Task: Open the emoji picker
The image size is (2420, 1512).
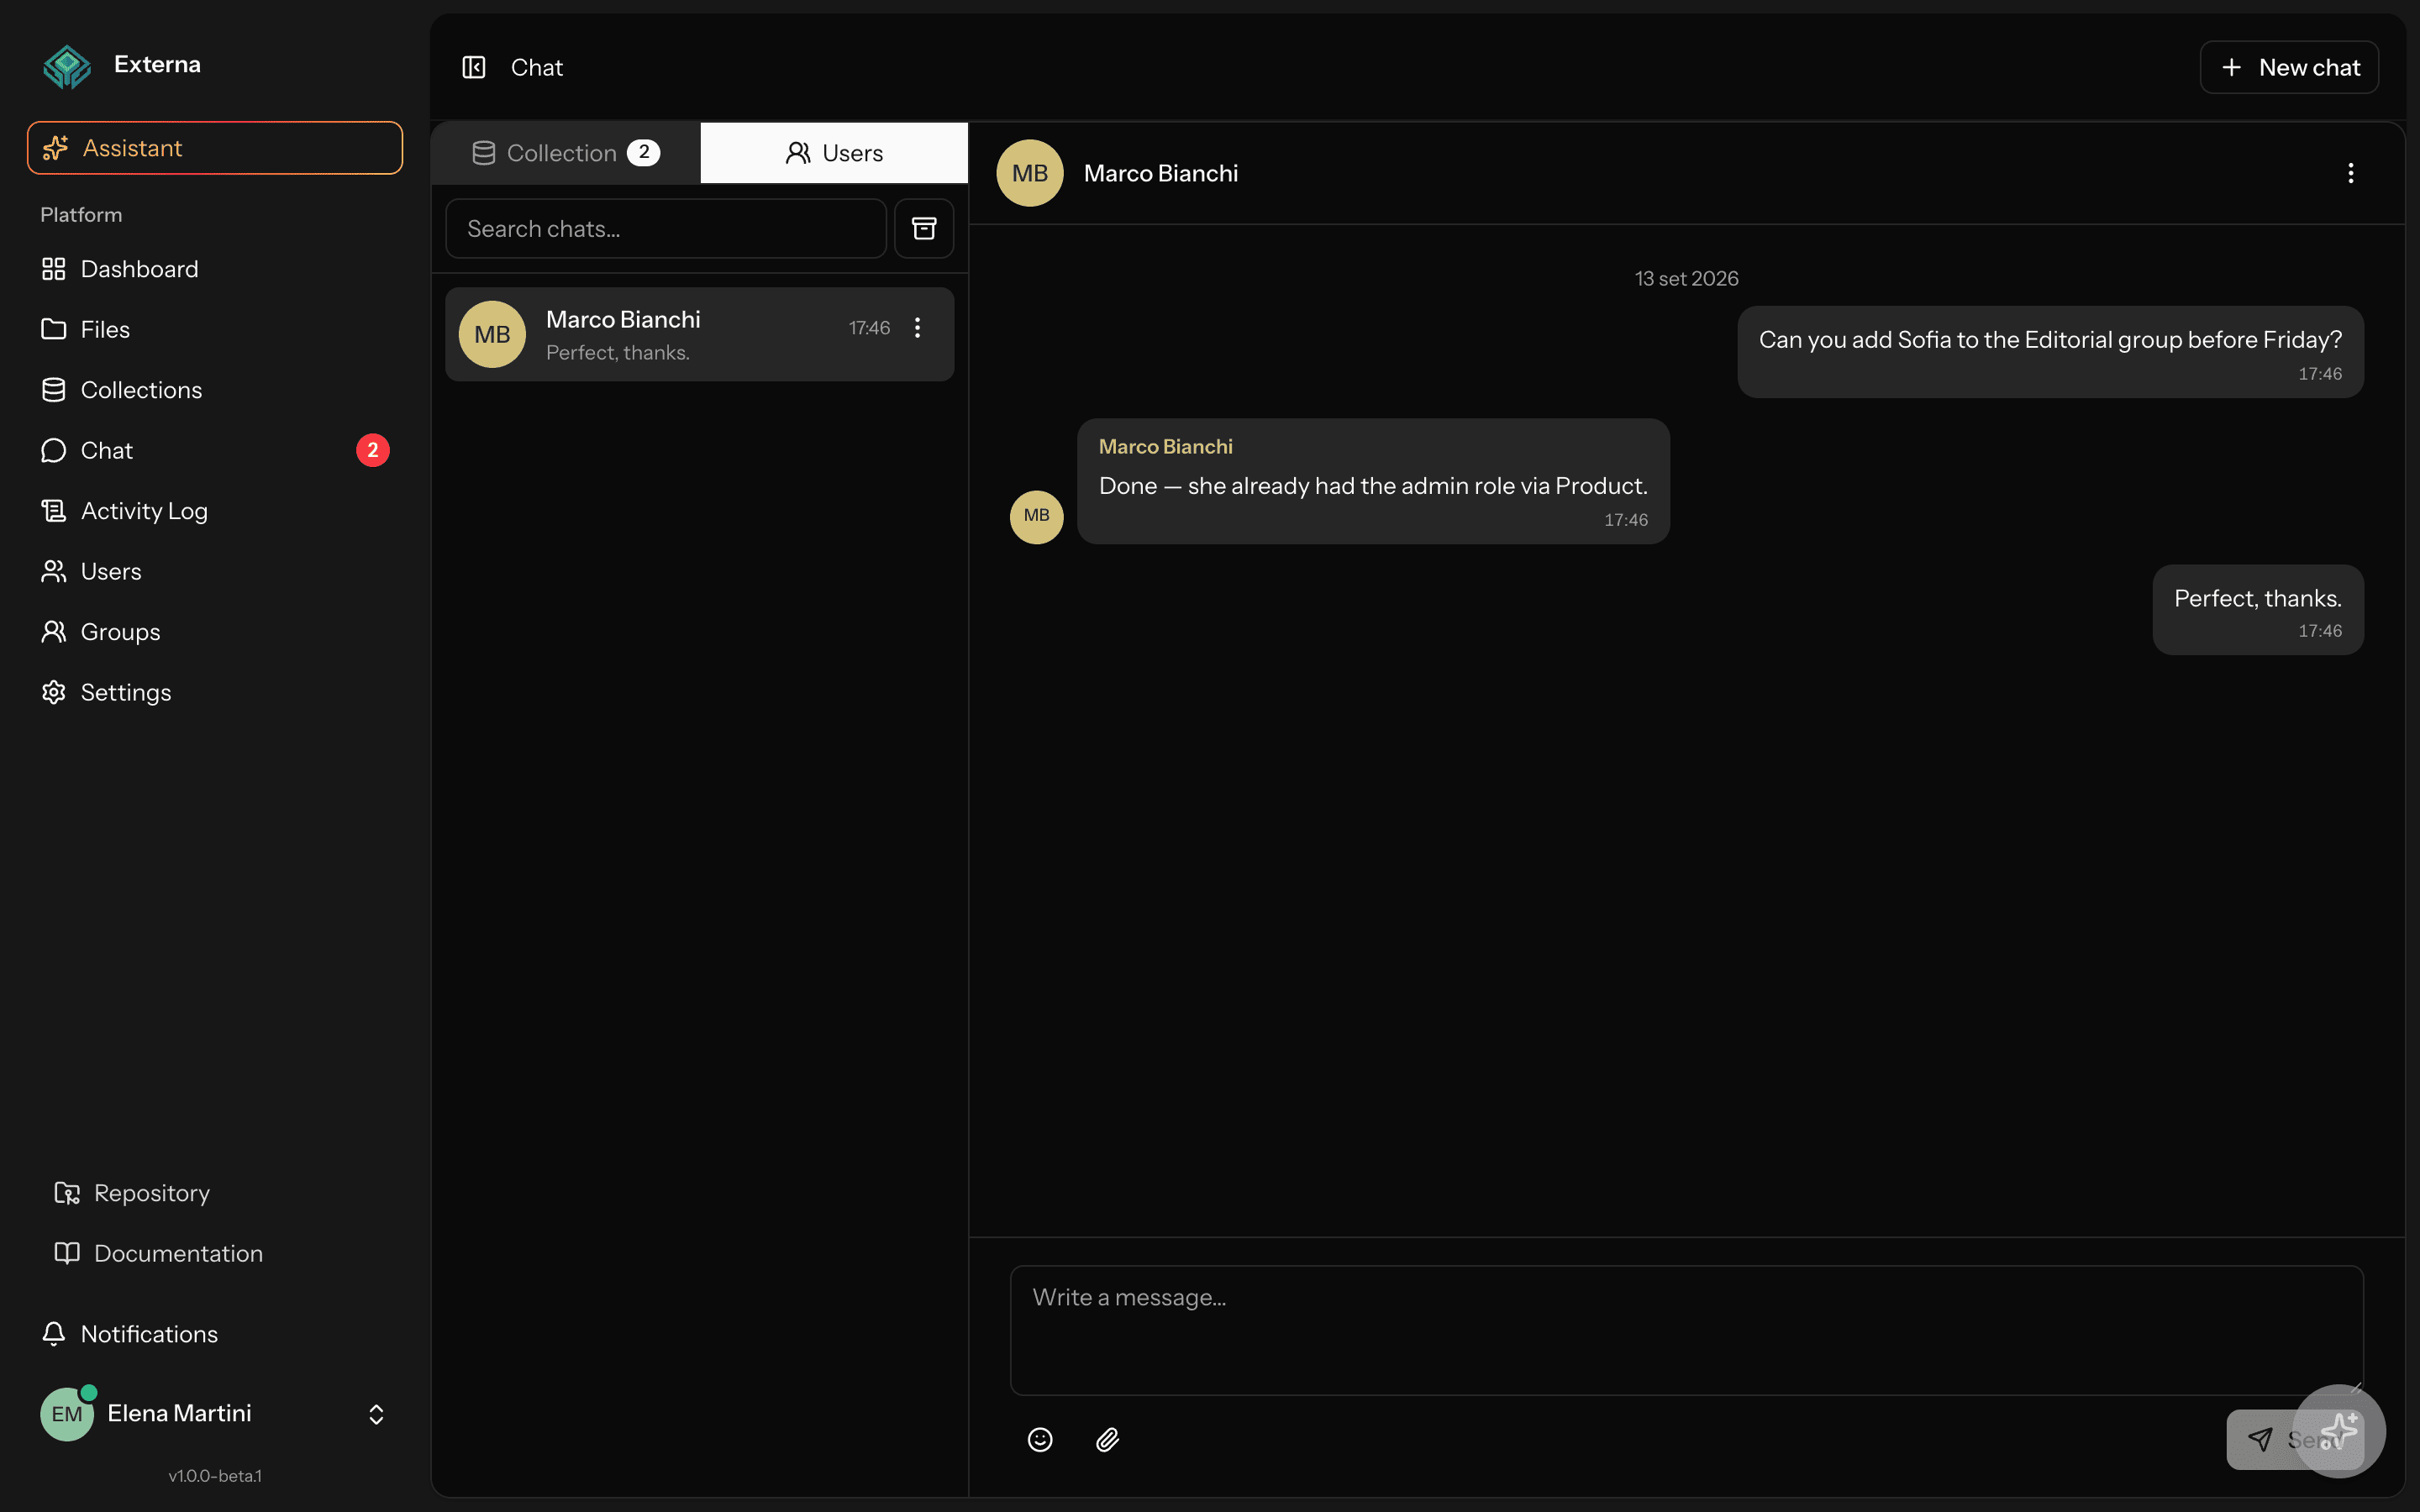Action: click(x=1040, y=1440)
